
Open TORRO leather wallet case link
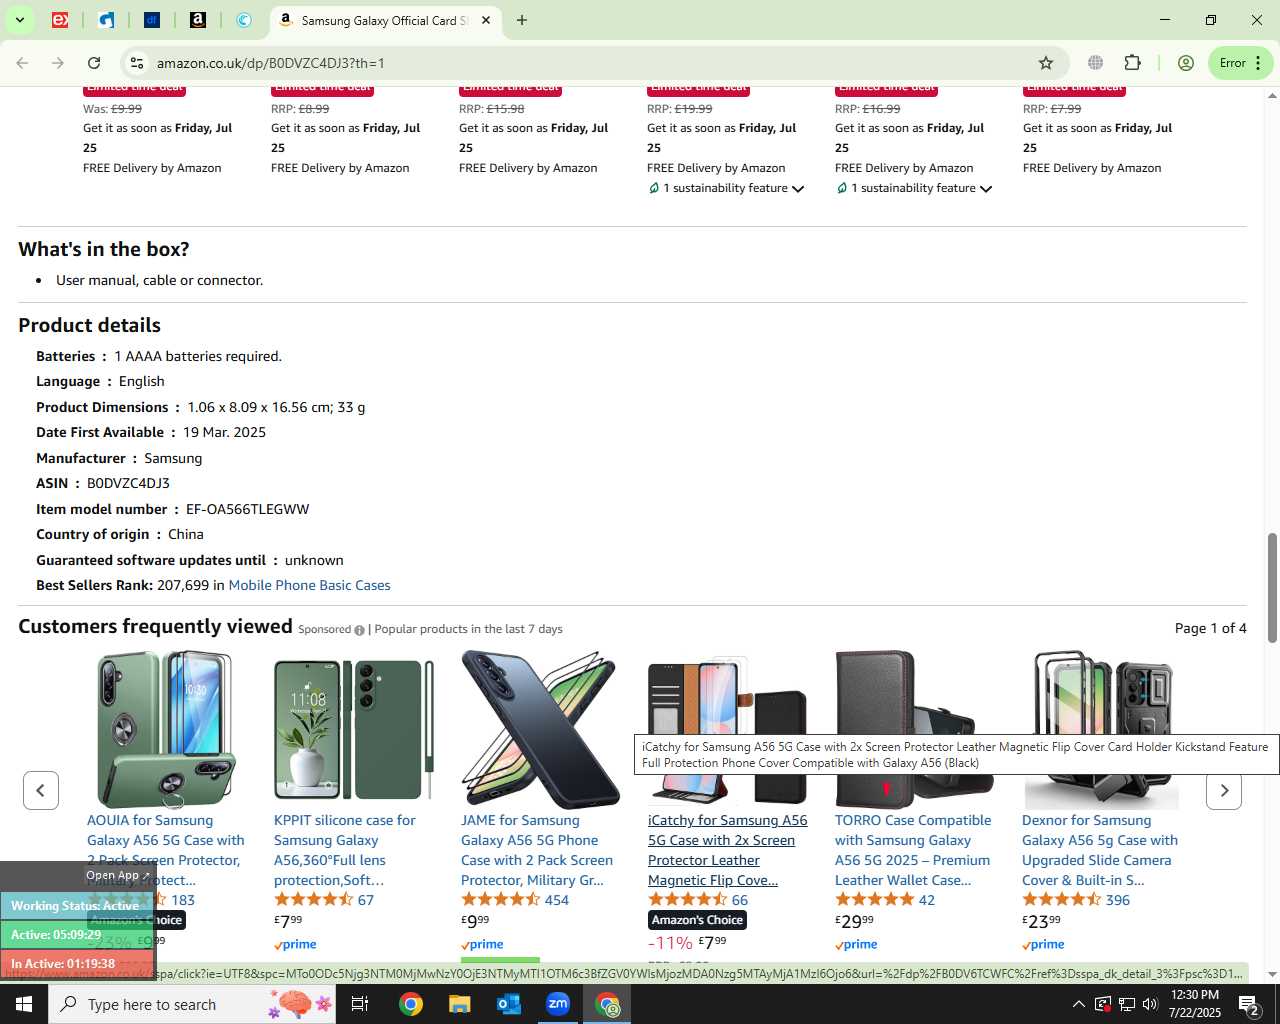pyautogui.click(x=913, y=850)
